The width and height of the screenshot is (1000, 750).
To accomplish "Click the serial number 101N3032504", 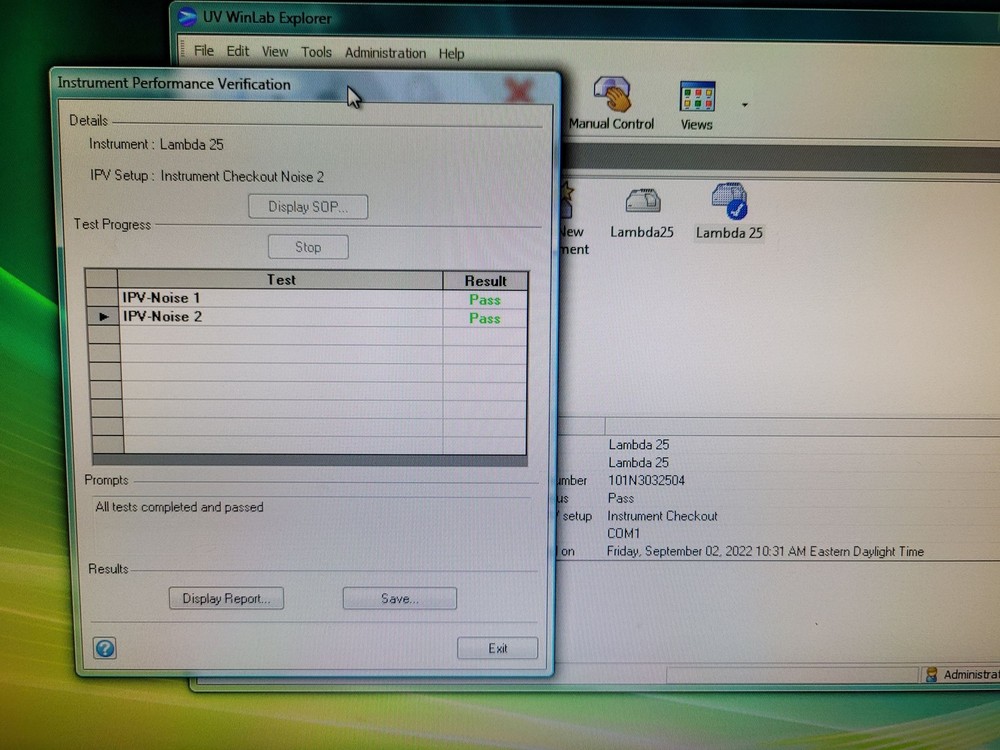I will pos(646,480).
